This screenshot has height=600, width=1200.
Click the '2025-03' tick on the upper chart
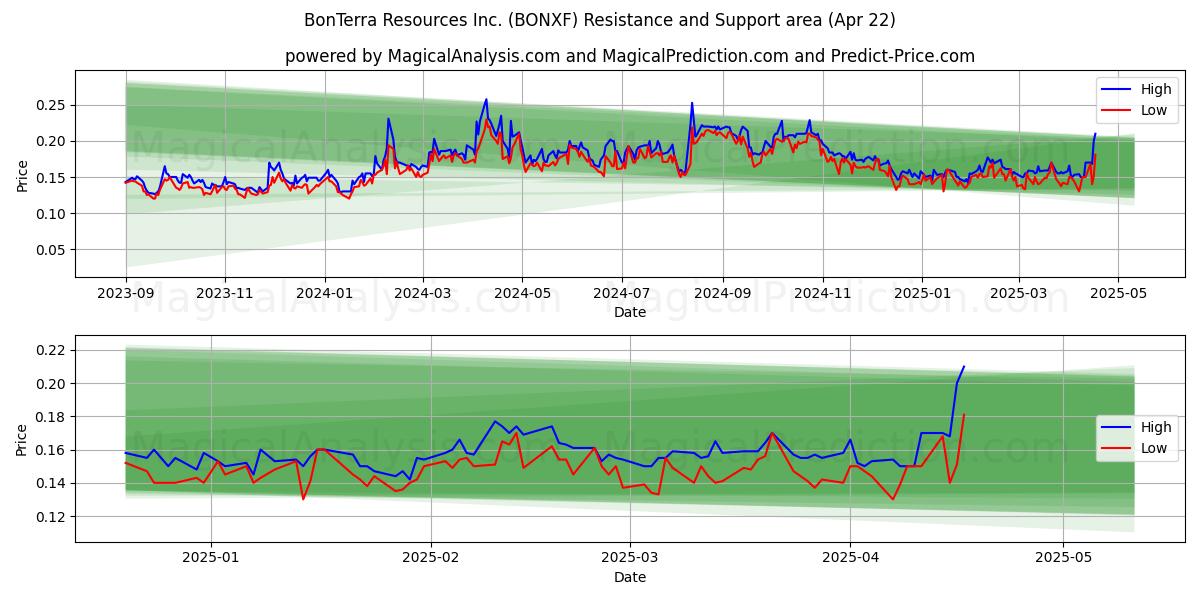click(1019, 294)
